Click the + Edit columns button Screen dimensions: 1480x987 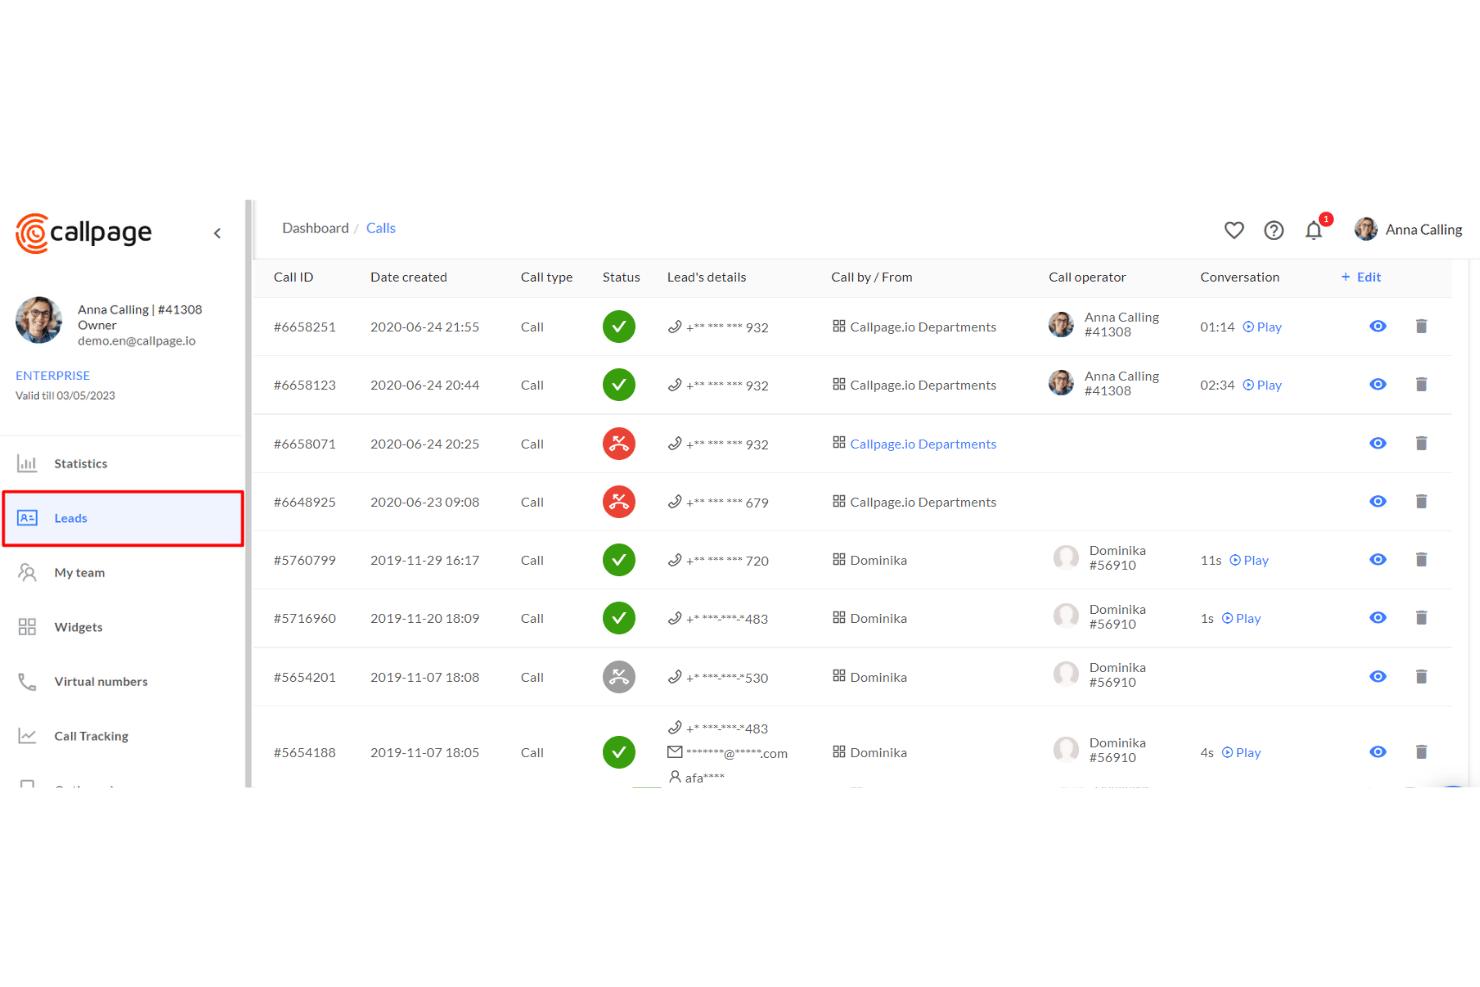[x=1361, y=277]
